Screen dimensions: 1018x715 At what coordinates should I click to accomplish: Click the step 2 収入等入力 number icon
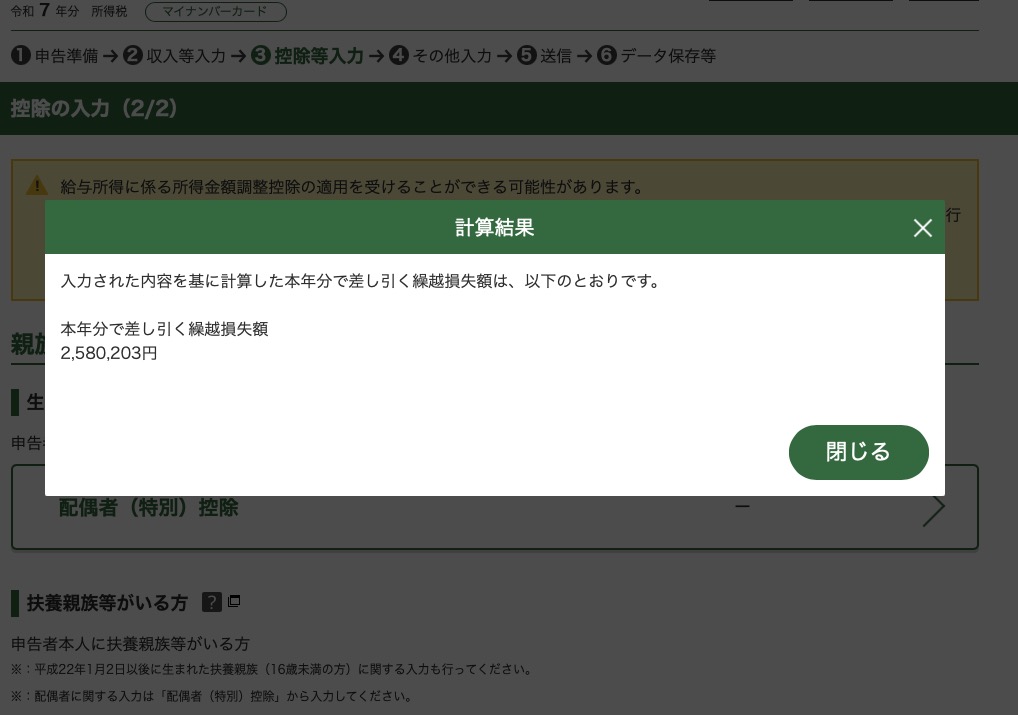[x=133, y=56]
